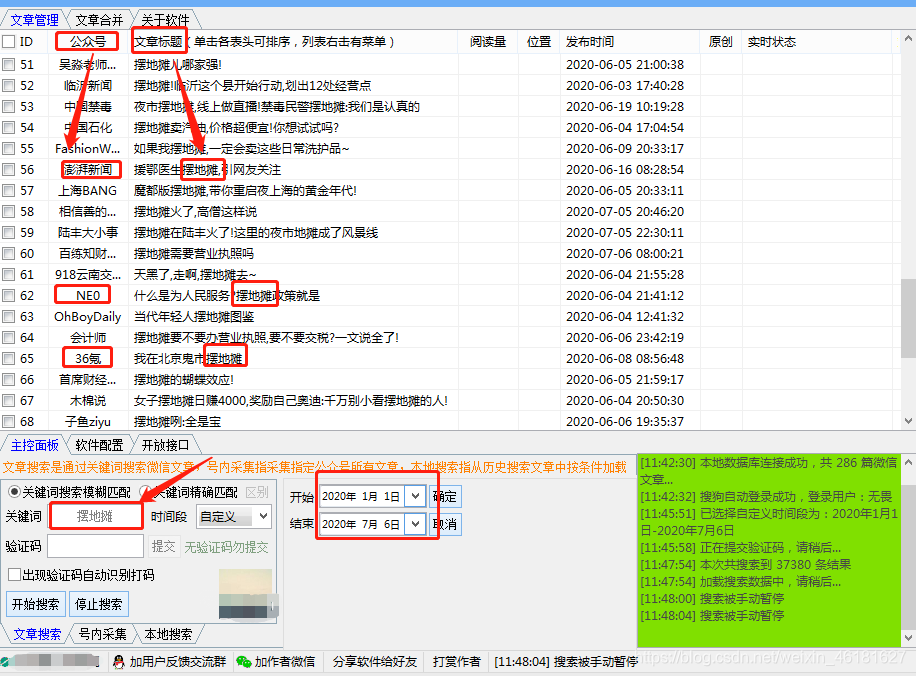The width and height of the screenshot is (916, 676).
Task: Switch to 文章管理 tab
Action: tap(34, 20)
